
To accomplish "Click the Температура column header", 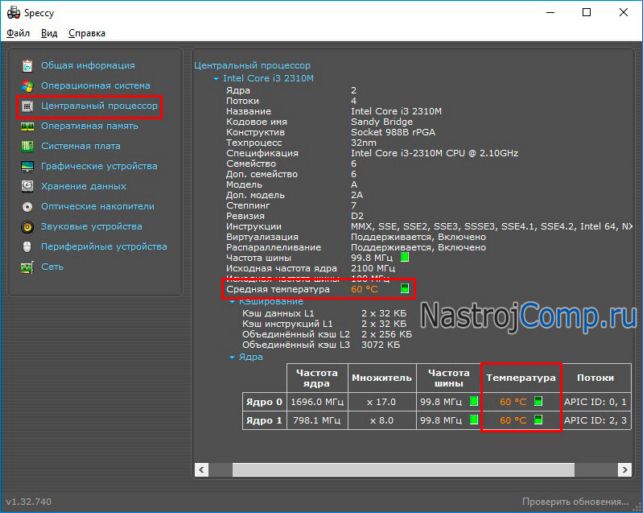I will pos(521,378).
